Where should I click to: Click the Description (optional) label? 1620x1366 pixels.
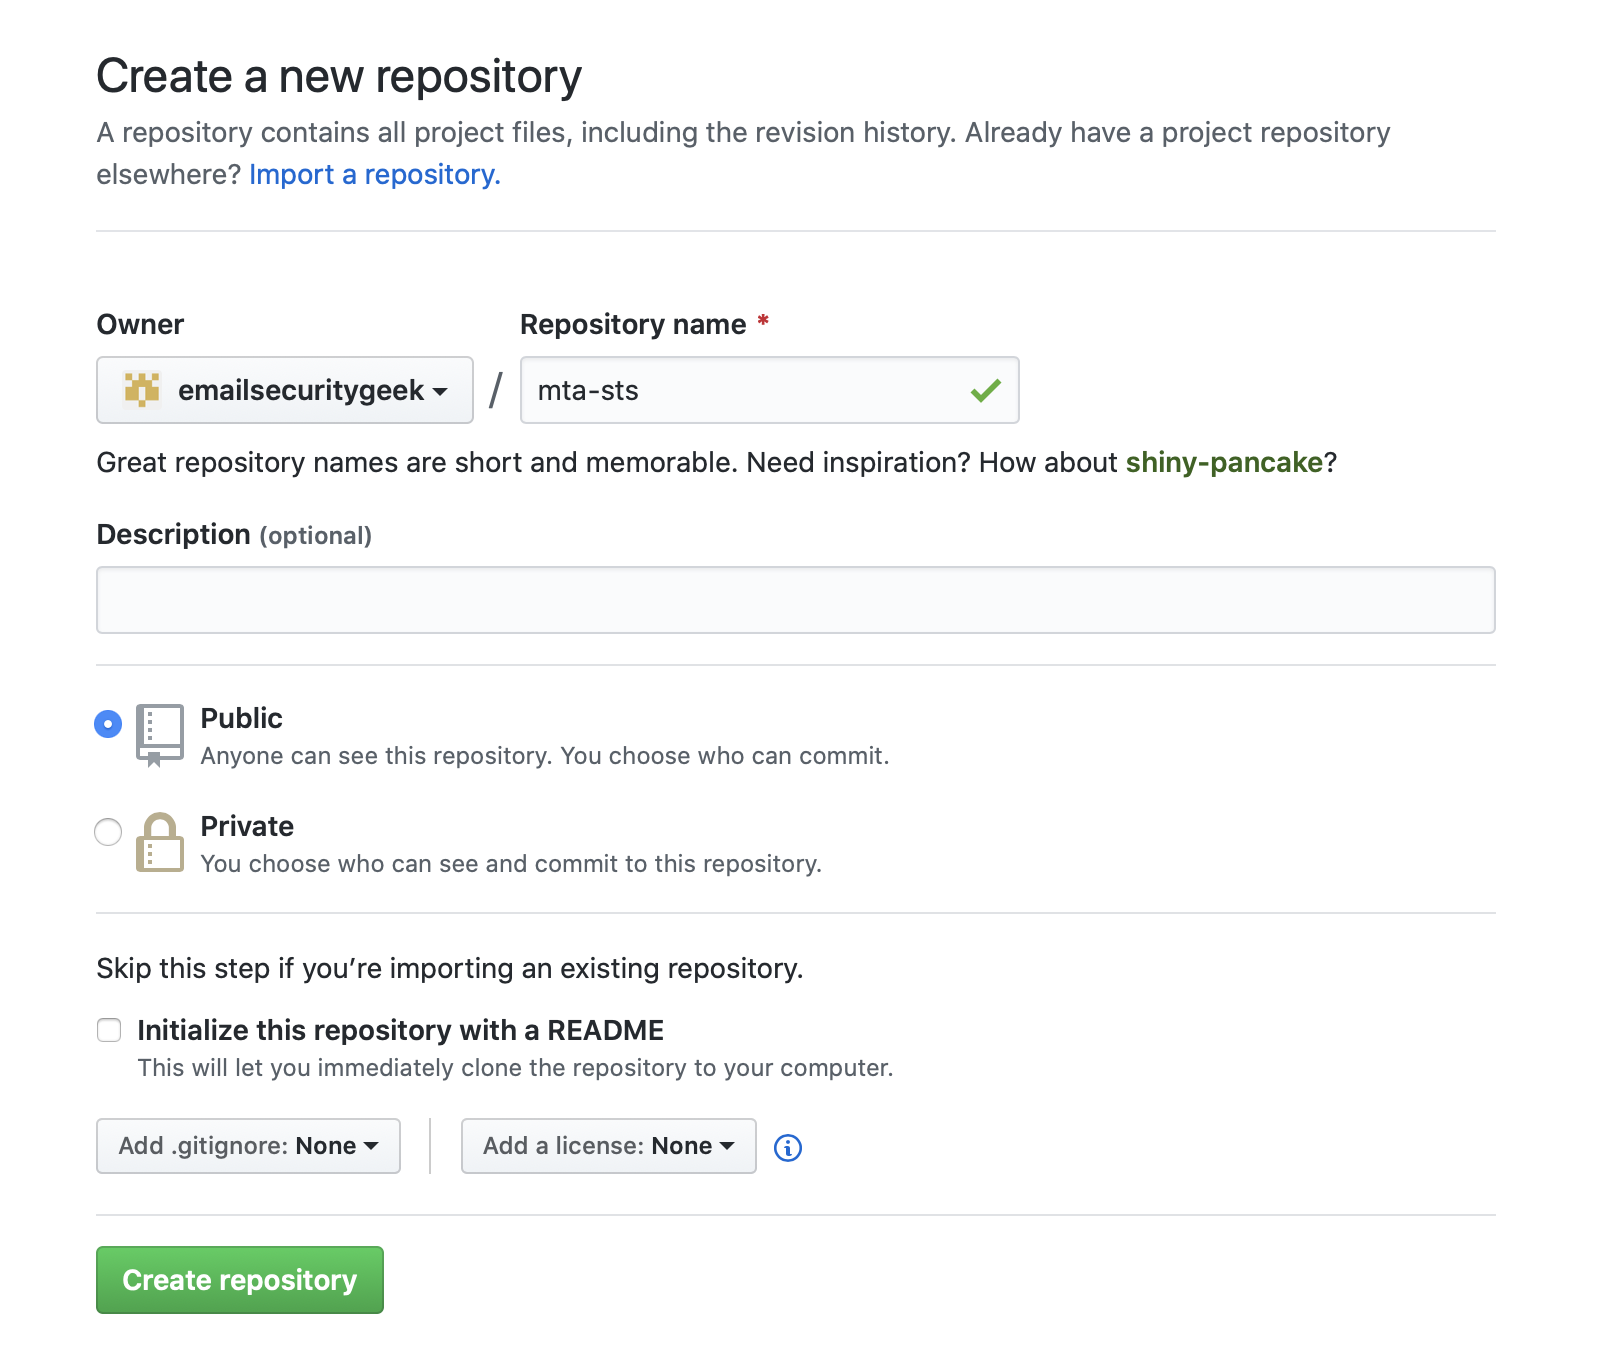(x=234, y=535)
